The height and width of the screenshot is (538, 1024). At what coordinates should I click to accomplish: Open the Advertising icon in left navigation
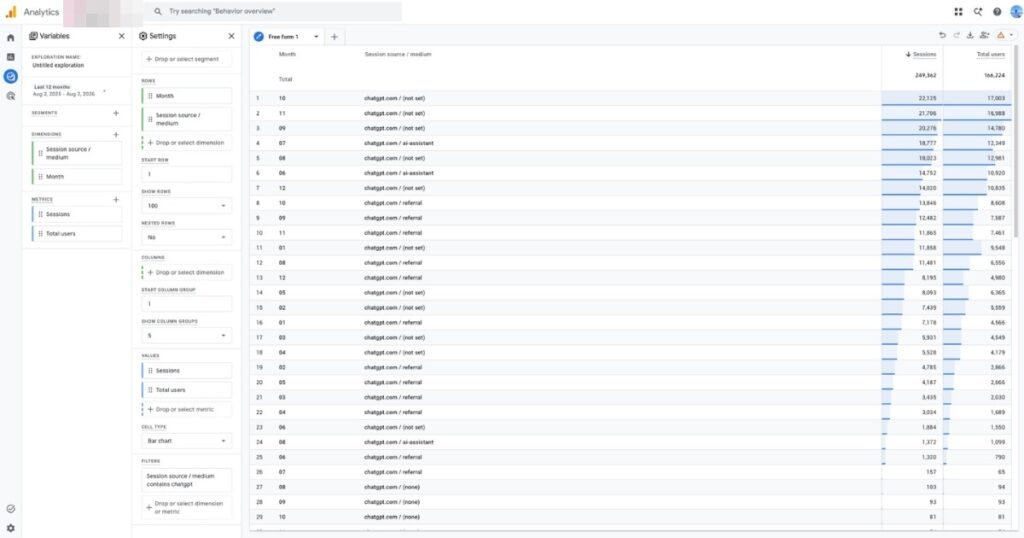tap(10, 96)
